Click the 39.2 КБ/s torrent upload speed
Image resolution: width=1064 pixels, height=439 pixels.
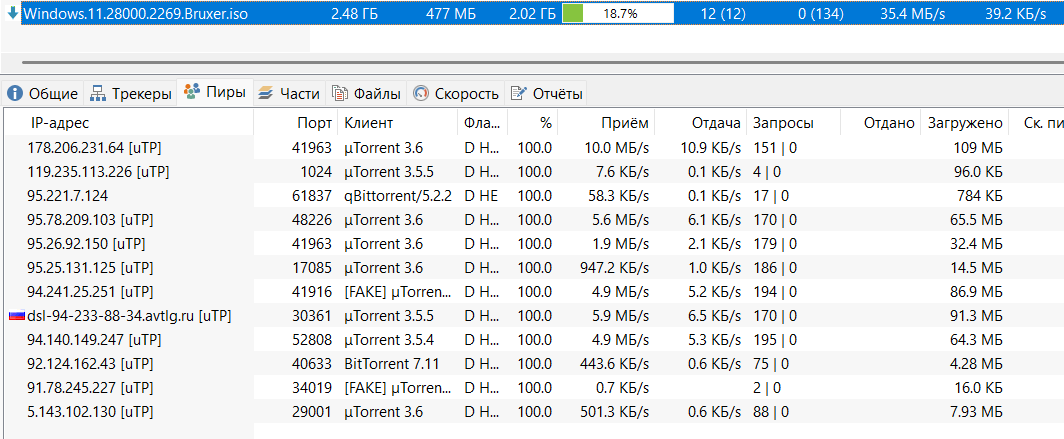pos(1016,14)
